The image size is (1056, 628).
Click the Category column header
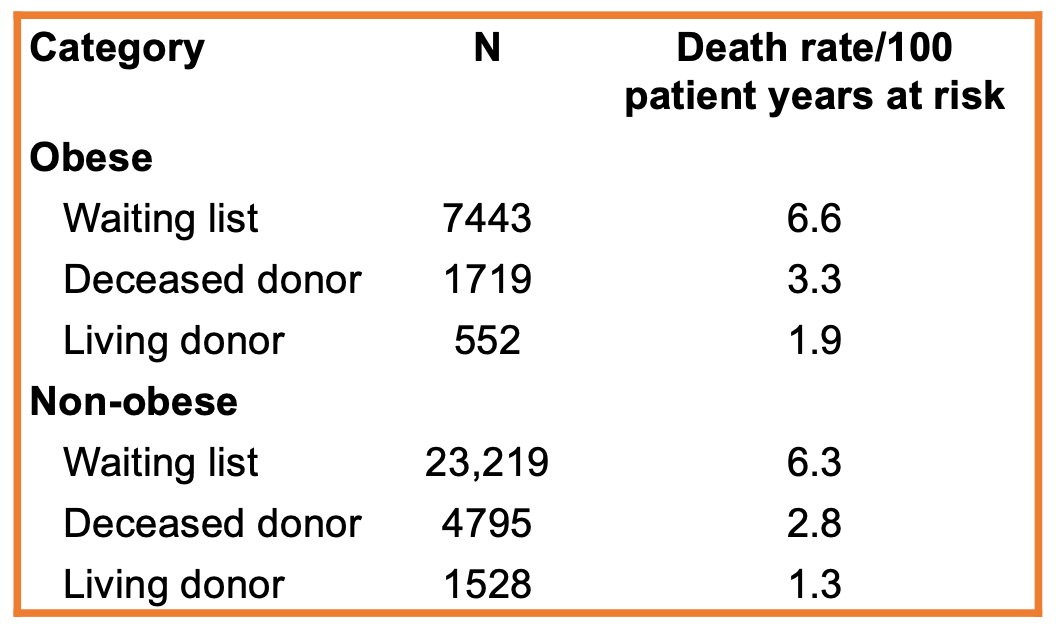117,48
